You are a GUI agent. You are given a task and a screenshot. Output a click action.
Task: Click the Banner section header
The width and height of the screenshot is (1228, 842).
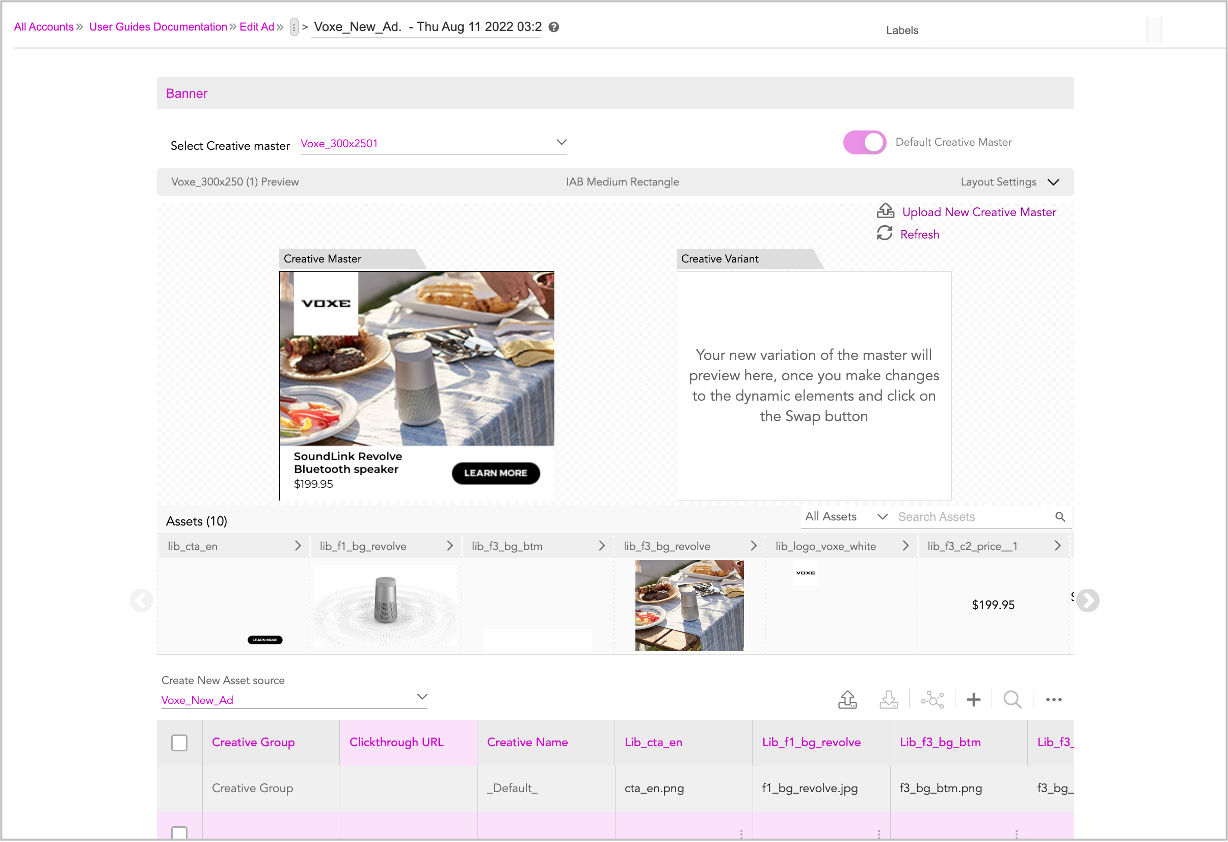(615, 93)
